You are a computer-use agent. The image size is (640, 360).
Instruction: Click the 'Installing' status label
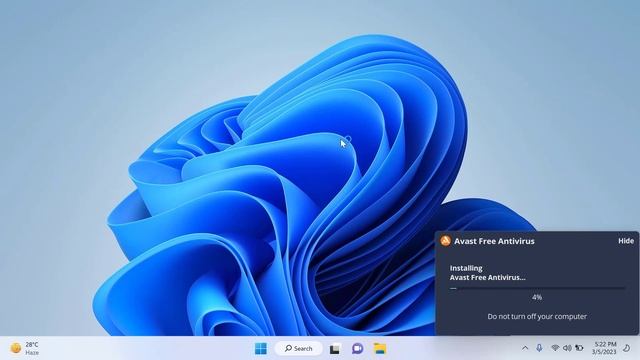pos(466,268)
